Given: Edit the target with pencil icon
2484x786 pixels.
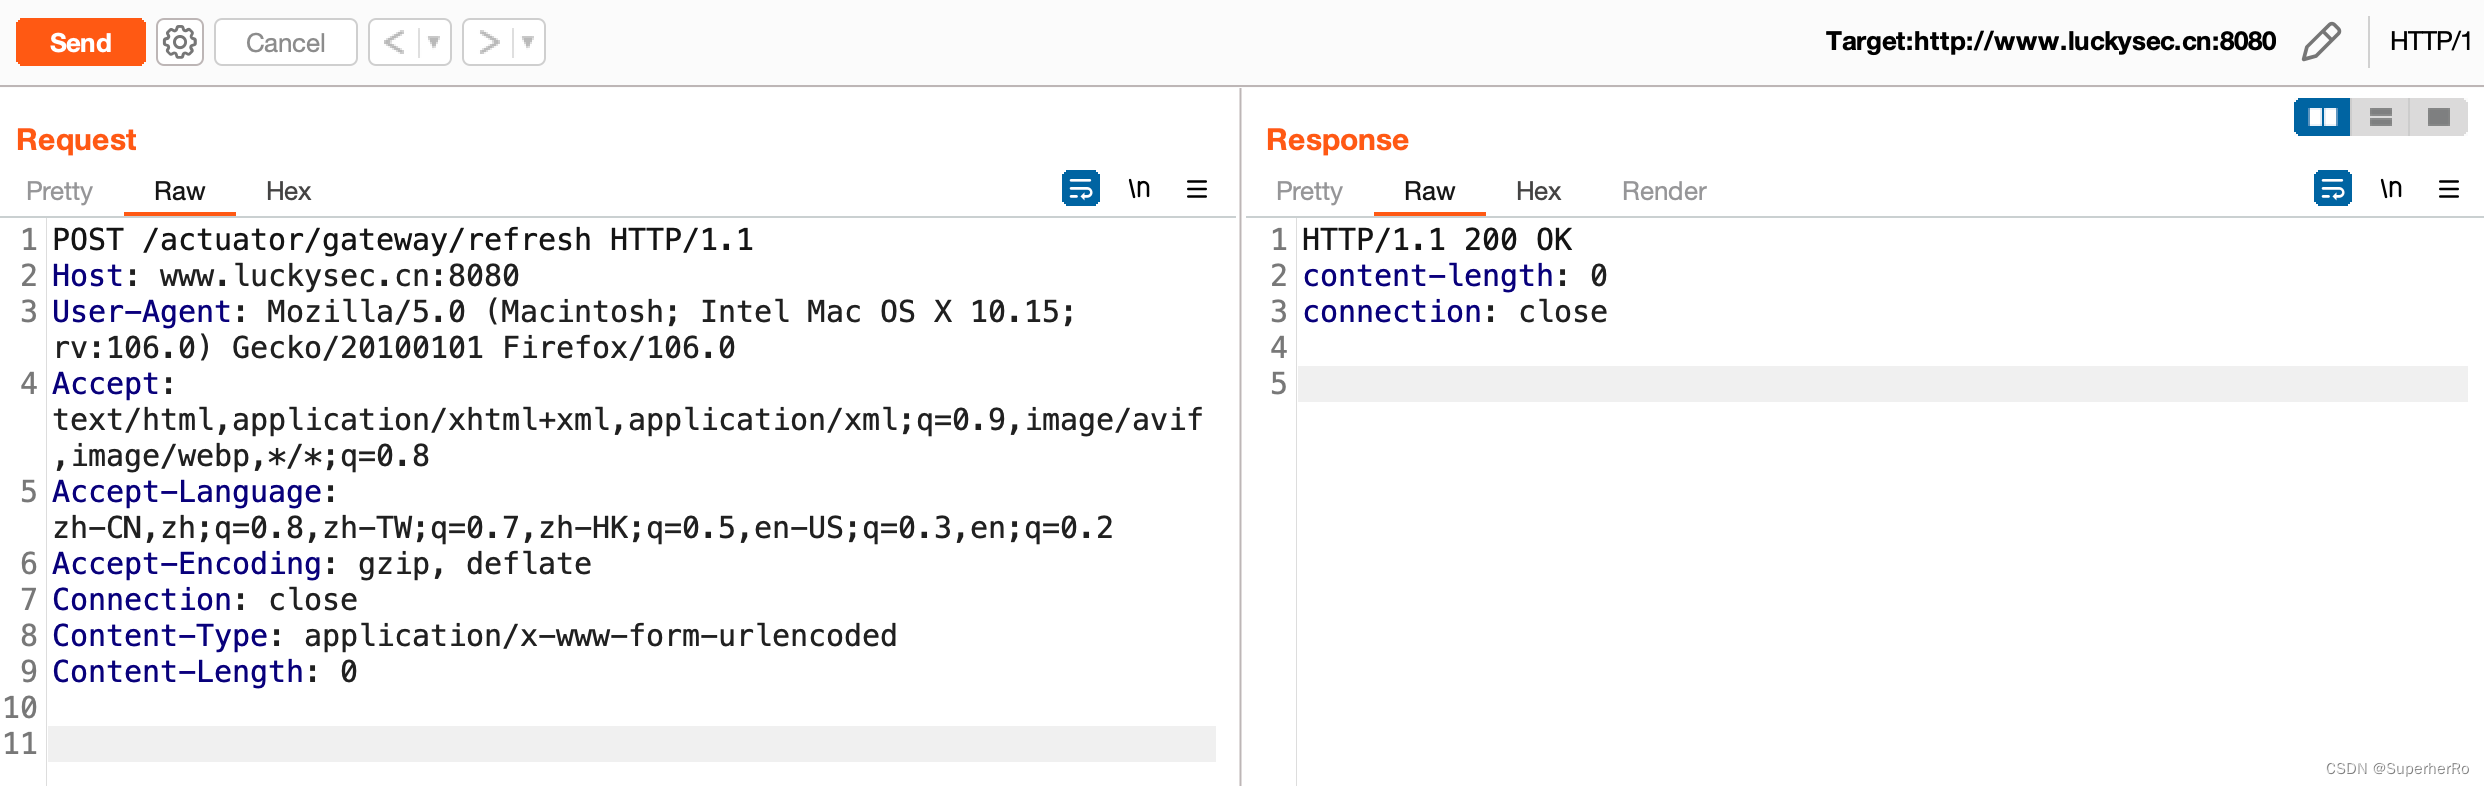Looking at the screenshot, I should [2320, 42].
